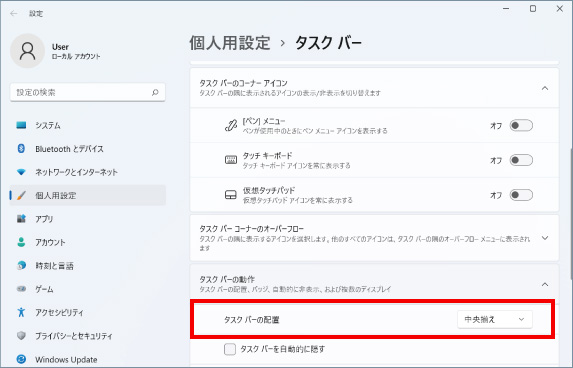This screenshot has width=573, height=368.
Task: Open 時刻と言語 settings category
Action: coord(88,266)
